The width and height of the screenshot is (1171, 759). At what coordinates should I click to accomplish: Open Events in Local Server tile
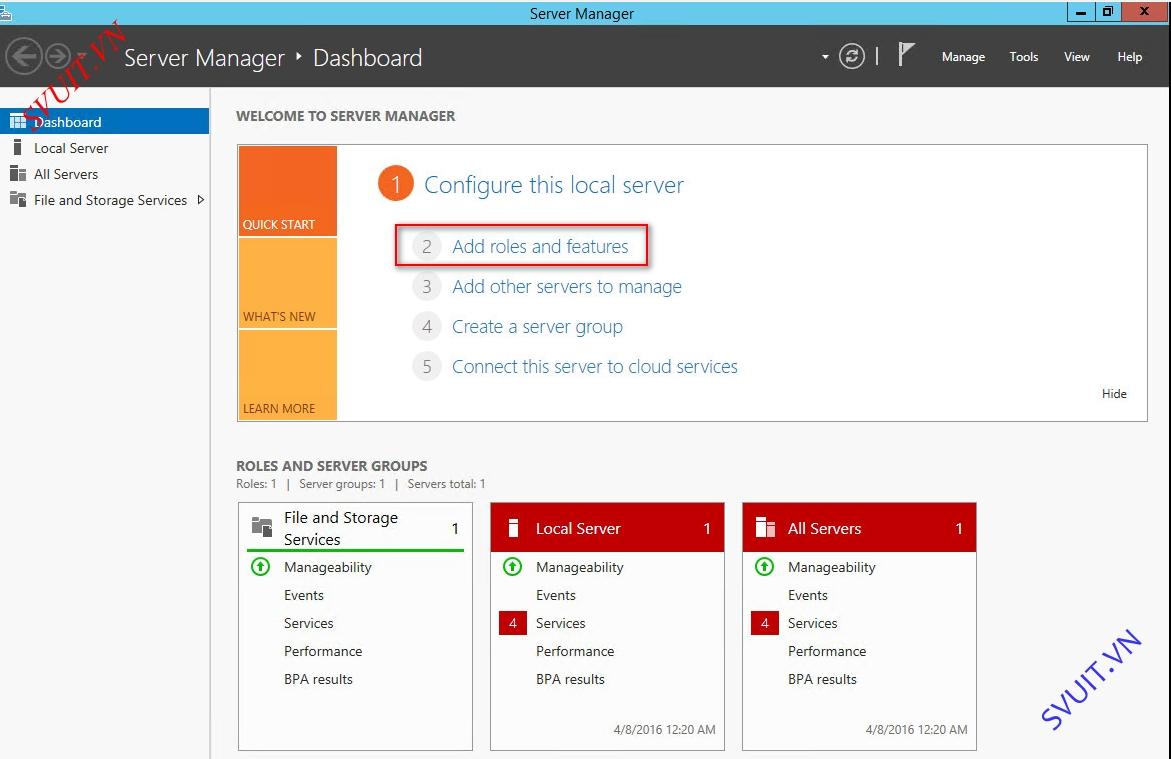point(556,595)
